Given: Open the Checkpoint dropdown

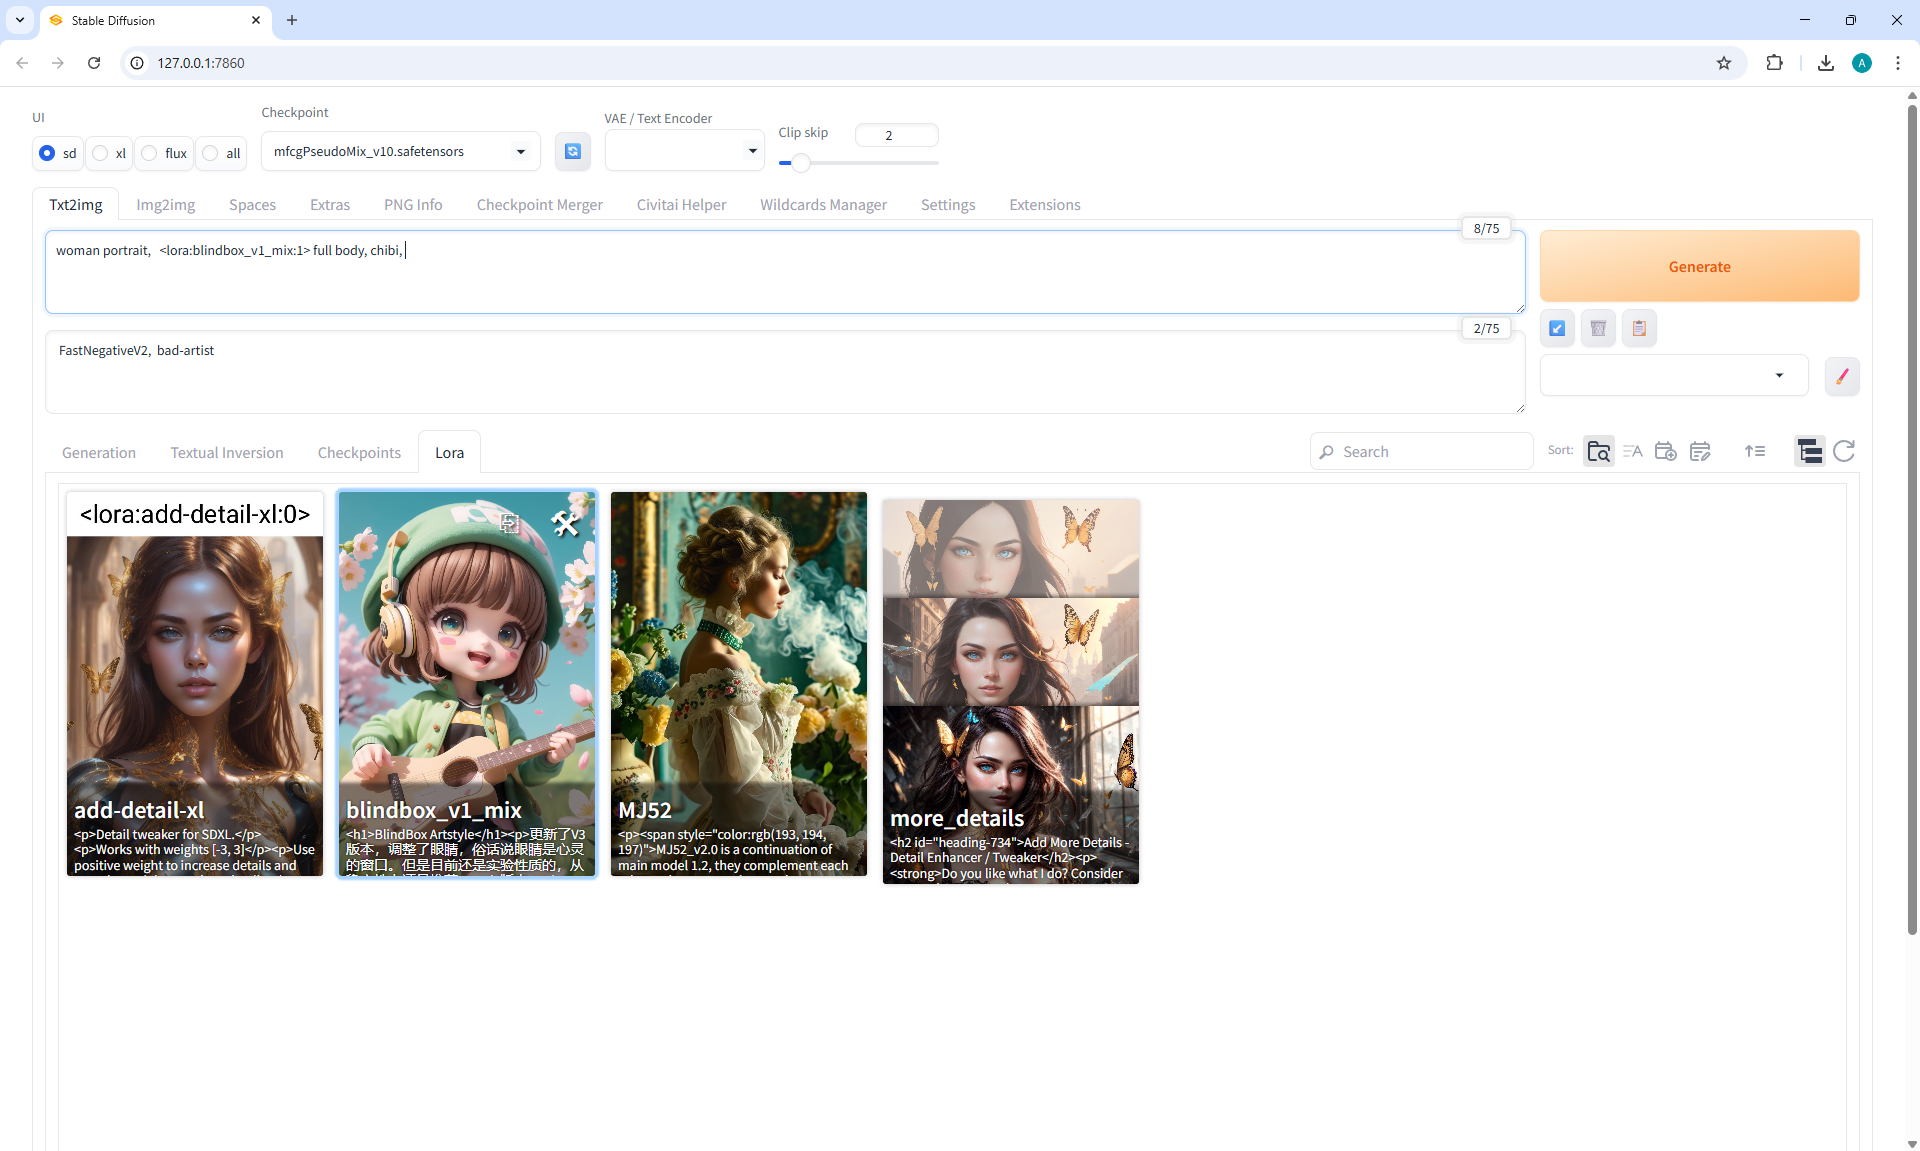Looking at the screenshot, I should pos(400,151).
